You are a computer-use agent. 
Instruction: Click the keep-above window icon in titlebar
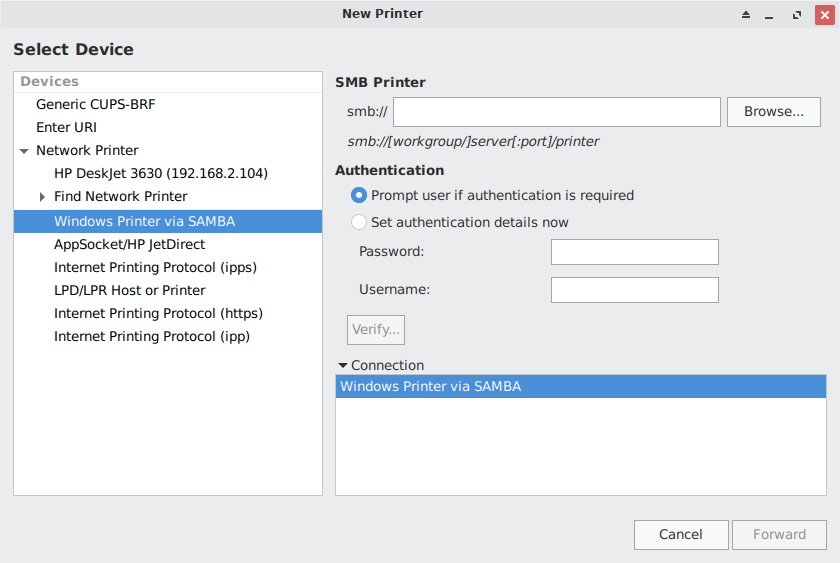point(745,15)
